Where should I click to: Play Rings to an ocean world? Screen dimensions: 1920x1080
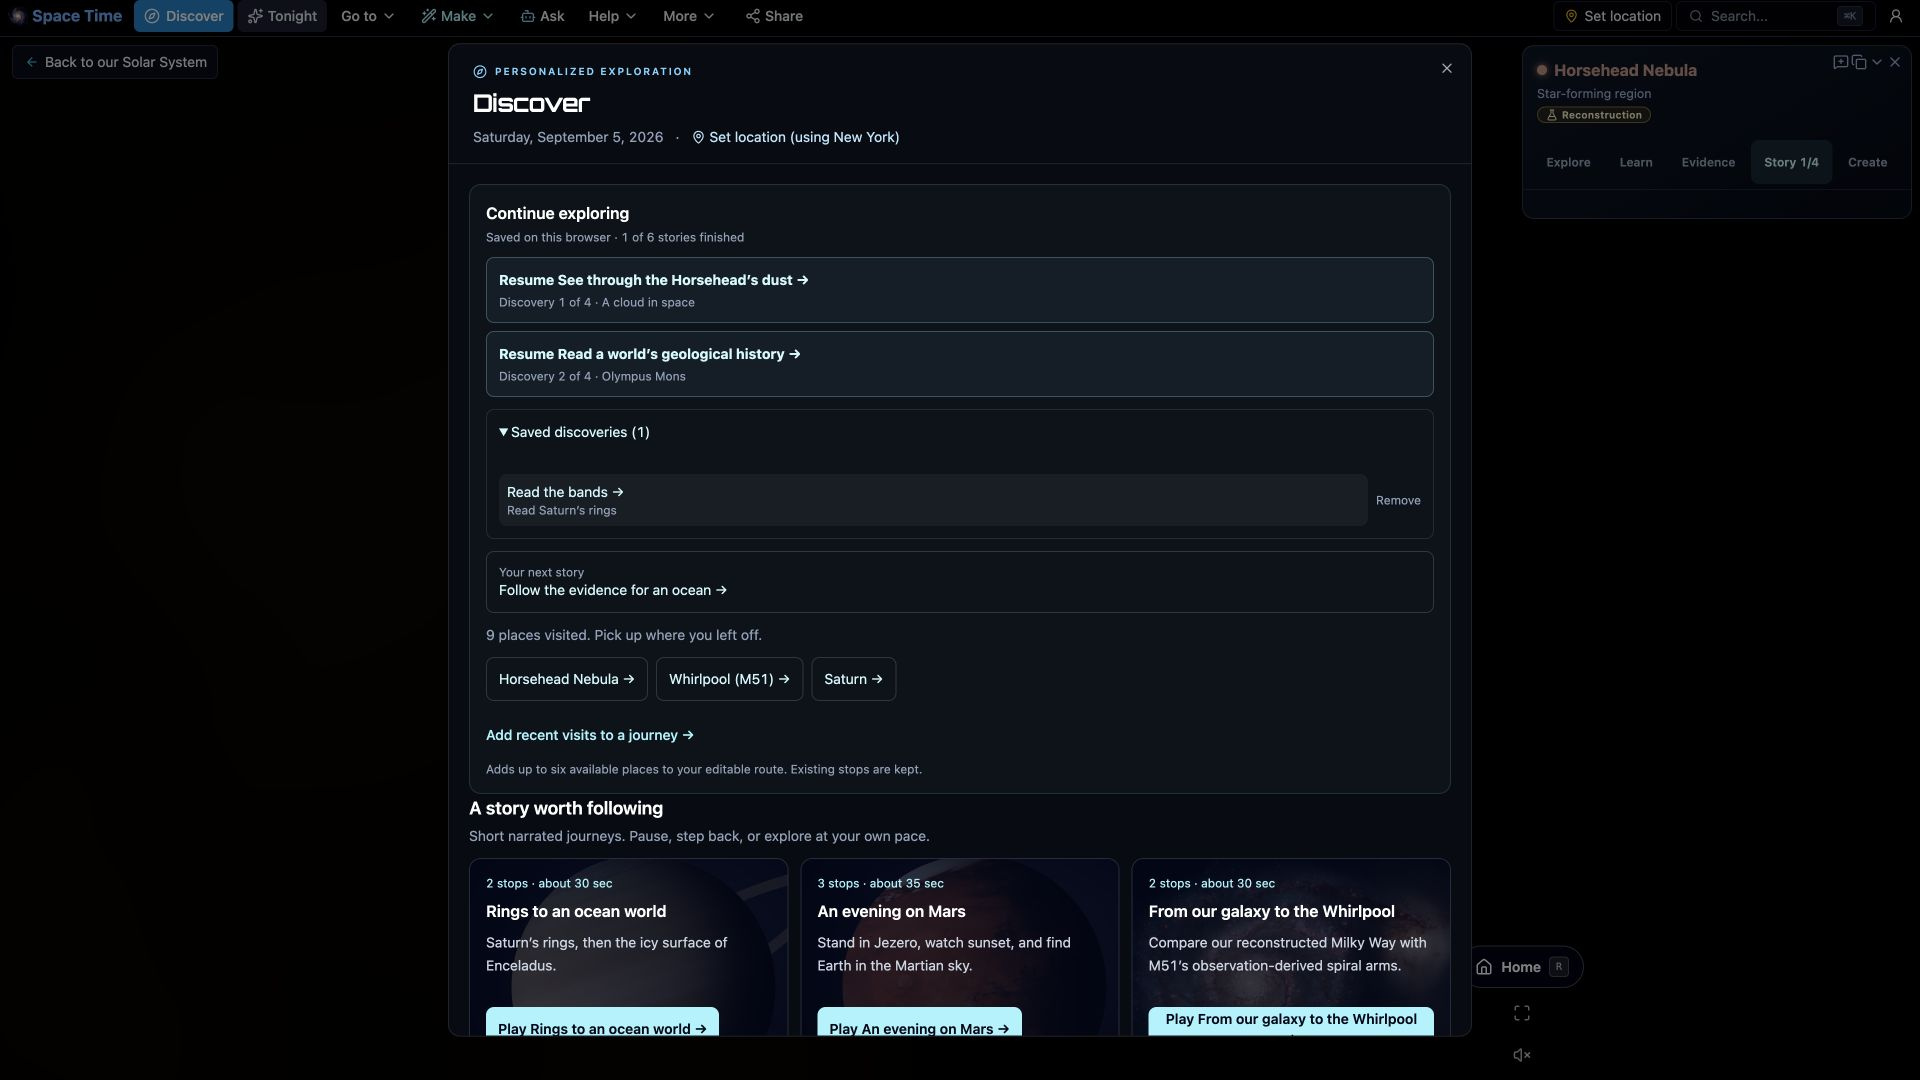pos(602,1023)
